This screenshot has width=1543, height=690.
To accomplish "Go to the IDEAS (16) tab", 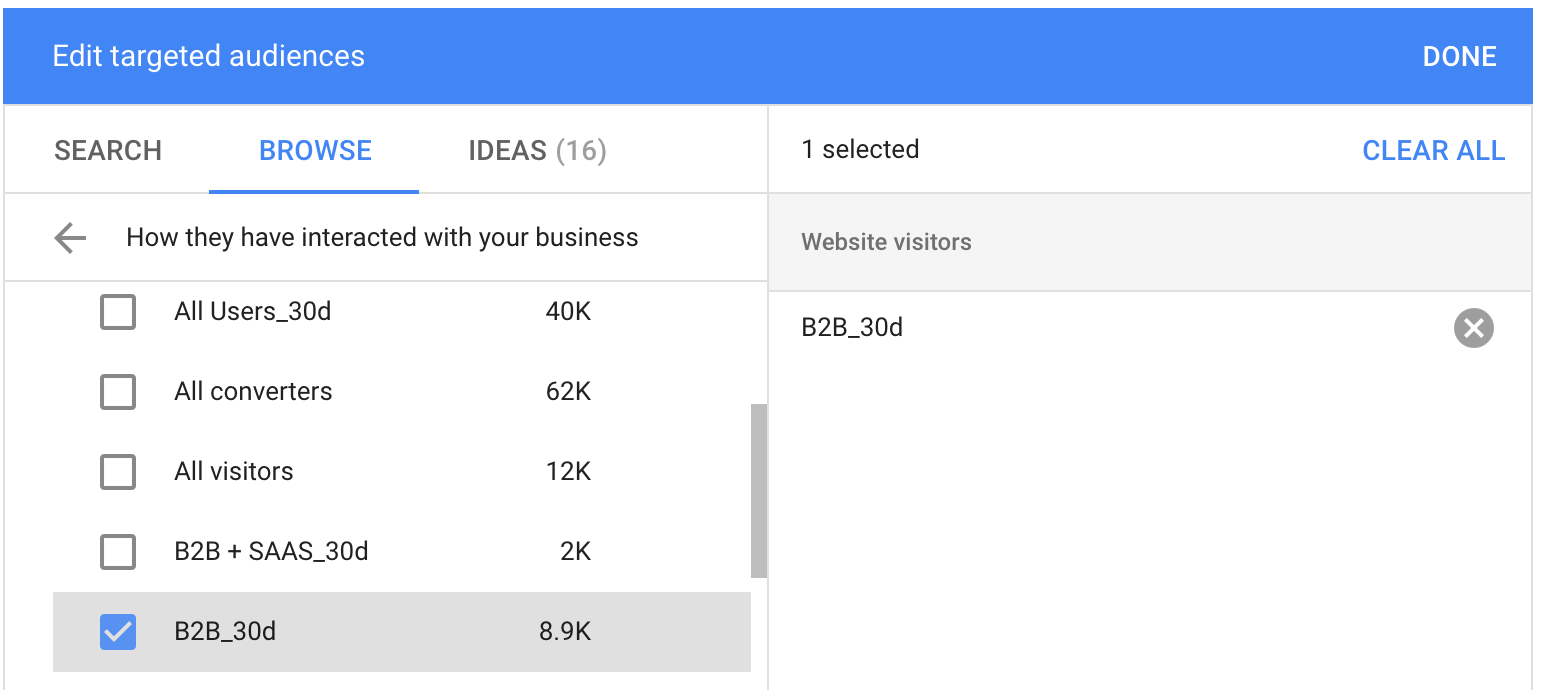I will (x=537, y=151).
